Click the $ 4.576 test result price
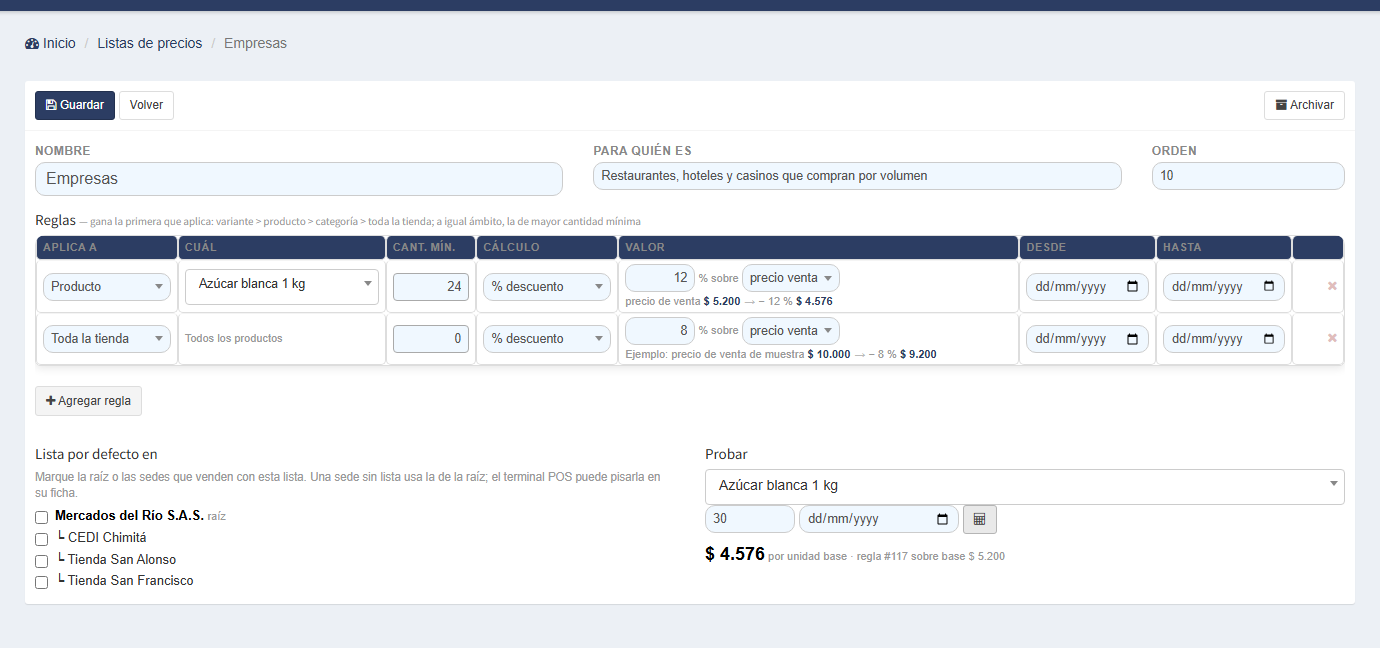The image size is (1380, 648). point(735,554)
